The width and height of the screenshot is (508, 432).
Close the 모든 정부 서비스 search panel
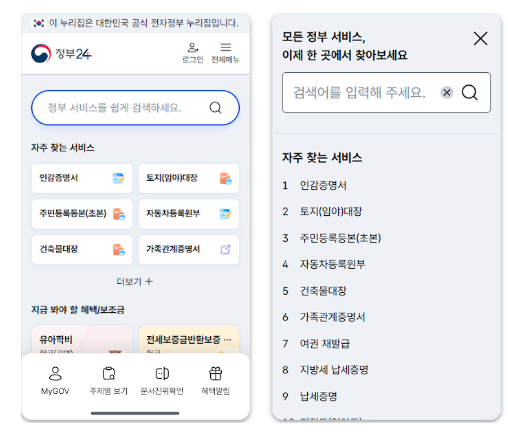480,39
